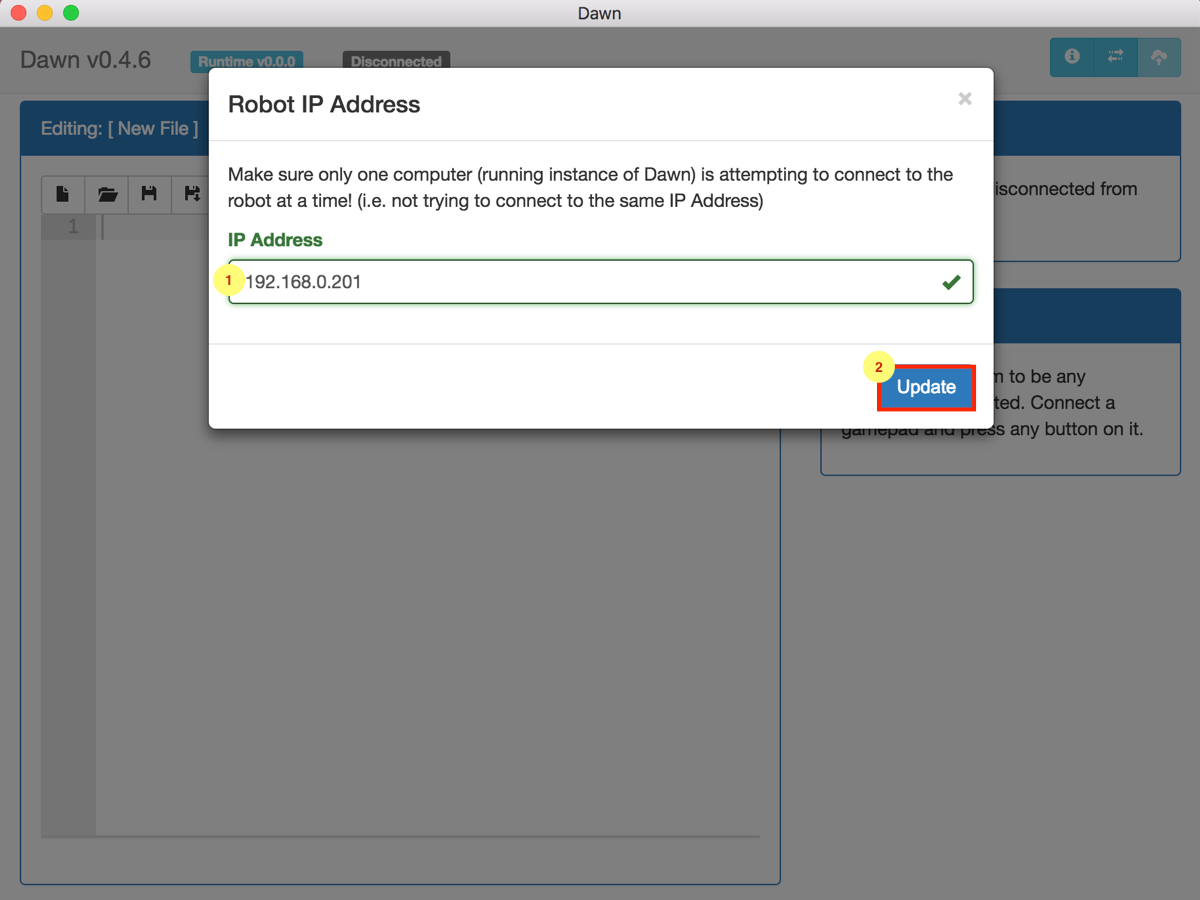Click the save file floppy icon
Image resolution: width=1200 pixels, height=900 pixels.
[150, 194]
